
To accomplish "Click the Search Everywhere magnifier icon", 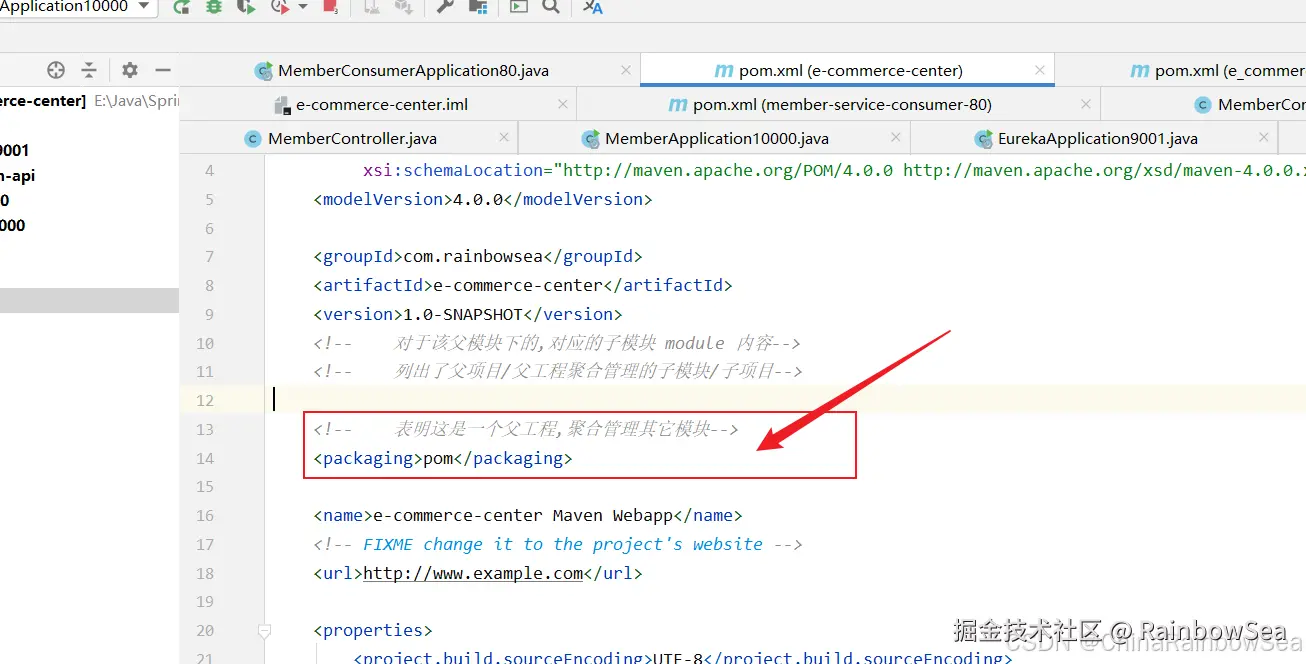I will [551, 7].
